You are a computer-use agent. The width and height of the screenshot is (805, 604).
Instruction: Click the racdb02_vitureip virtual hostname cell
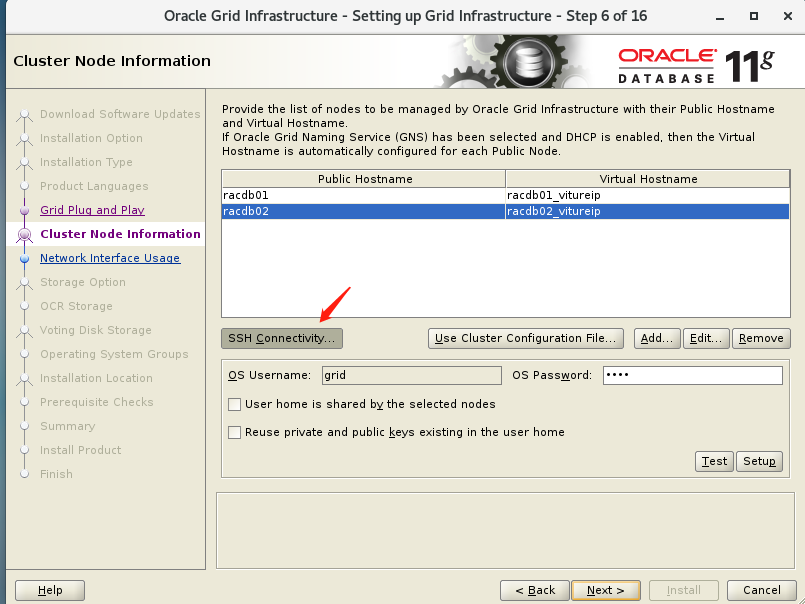point(647,211)
